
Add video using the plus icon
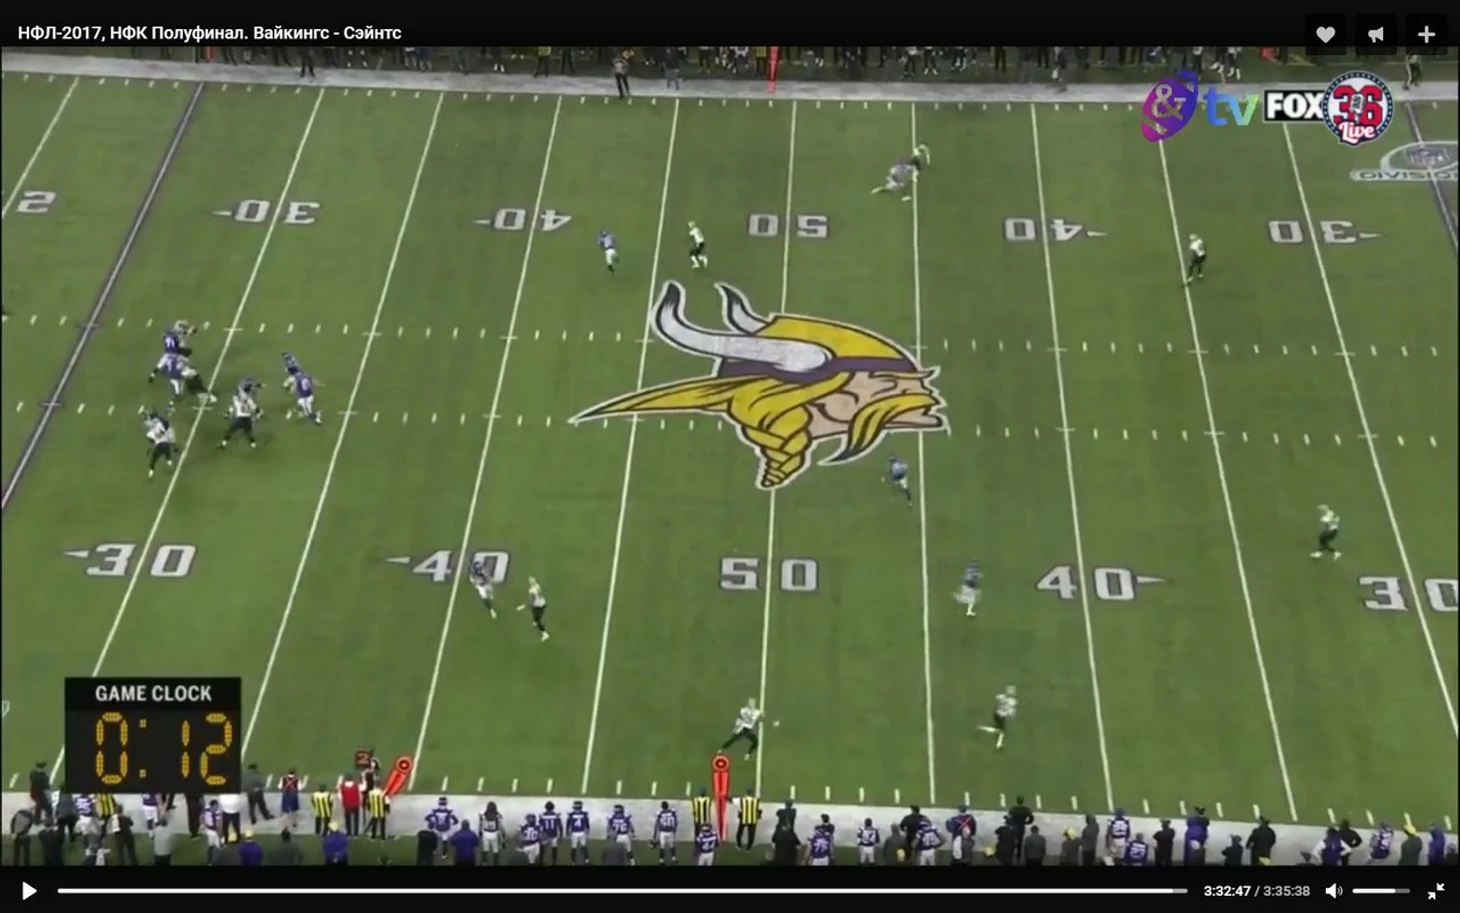pyautogui.click(x=1426, y=34)
